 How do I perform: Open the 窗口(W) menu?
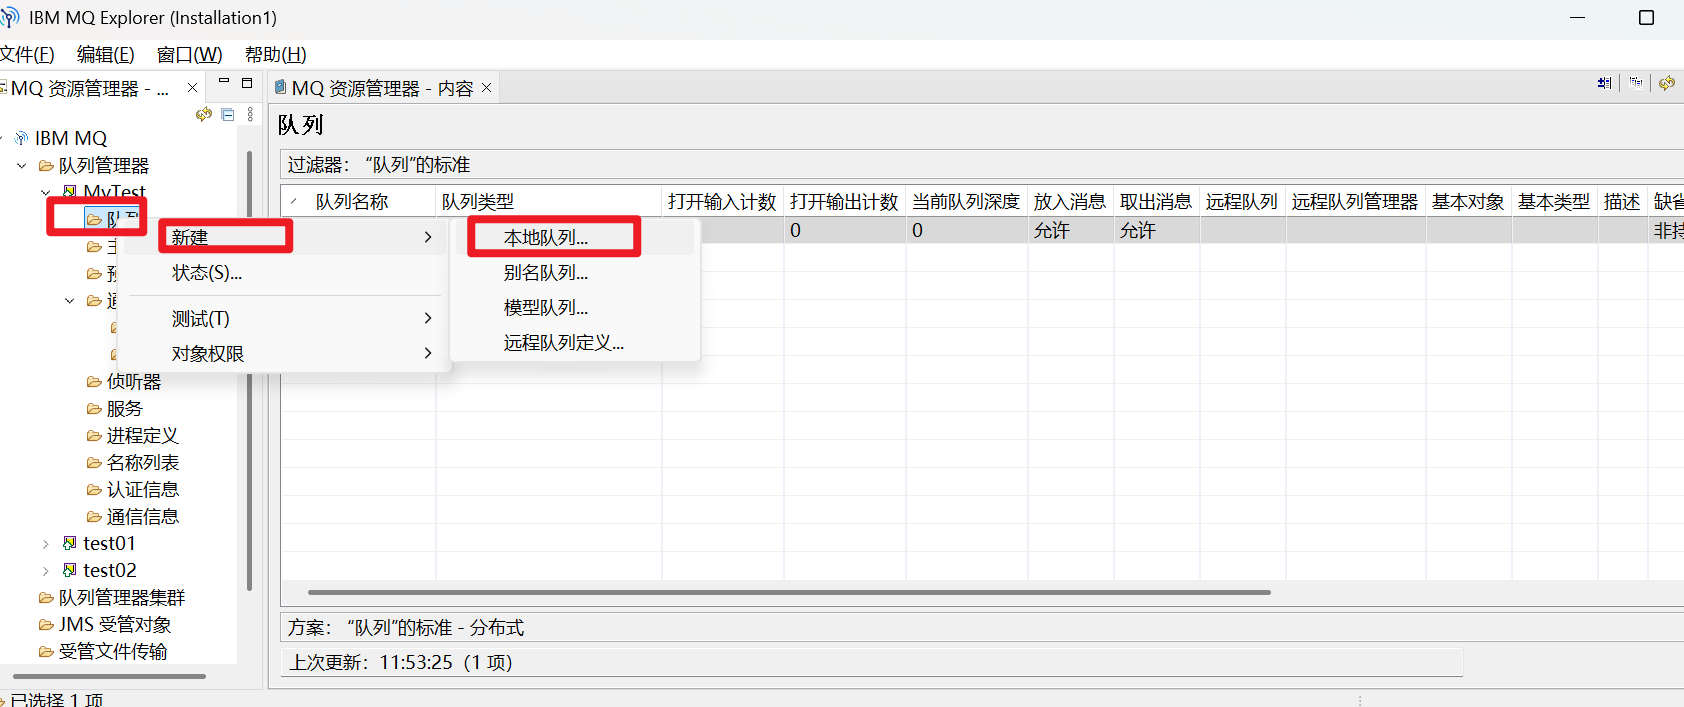coord(189,54)
